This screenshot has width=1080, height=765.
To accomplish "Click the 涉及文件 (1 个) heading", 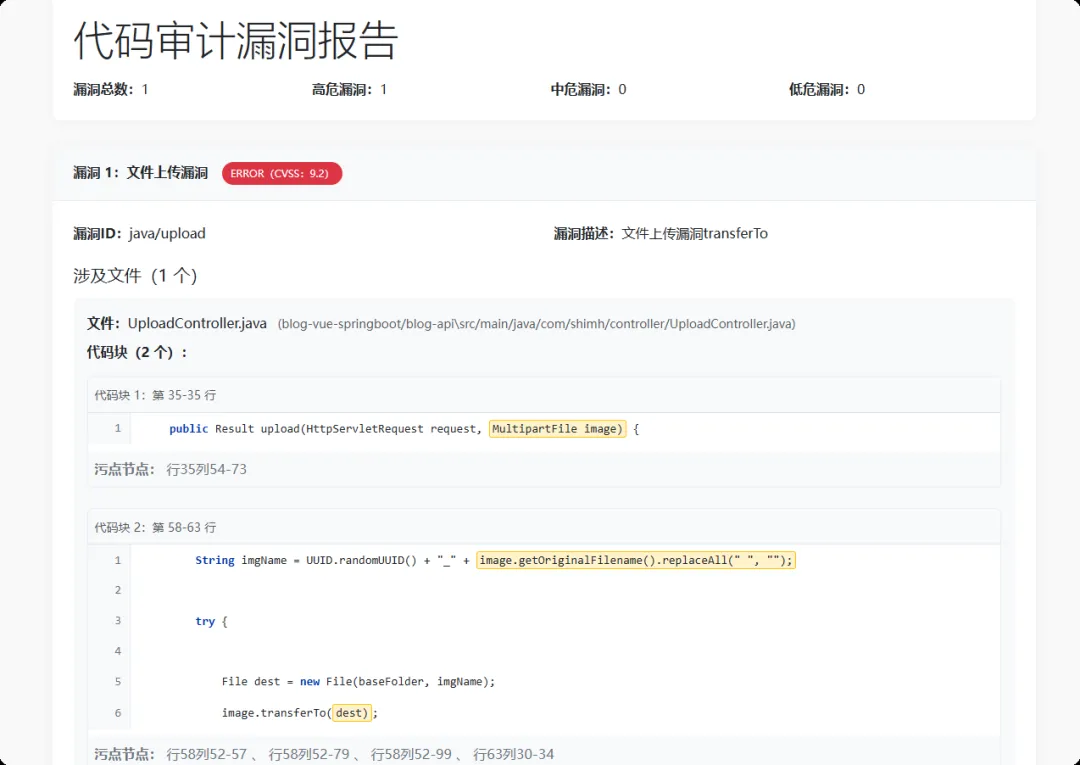I will (135, 276).
